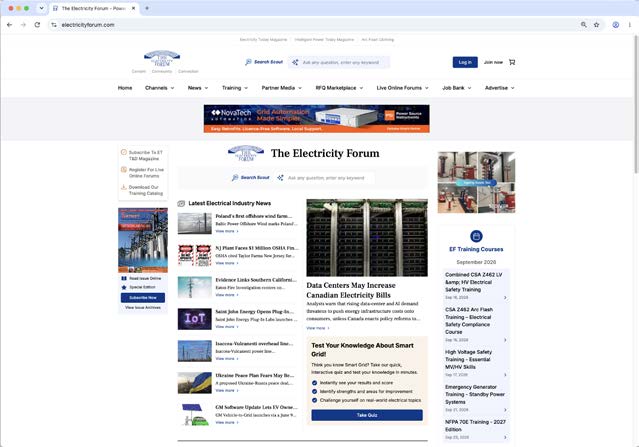Open the browser three-dot menu
Screen dimensions: 639x447
[630, 25]
